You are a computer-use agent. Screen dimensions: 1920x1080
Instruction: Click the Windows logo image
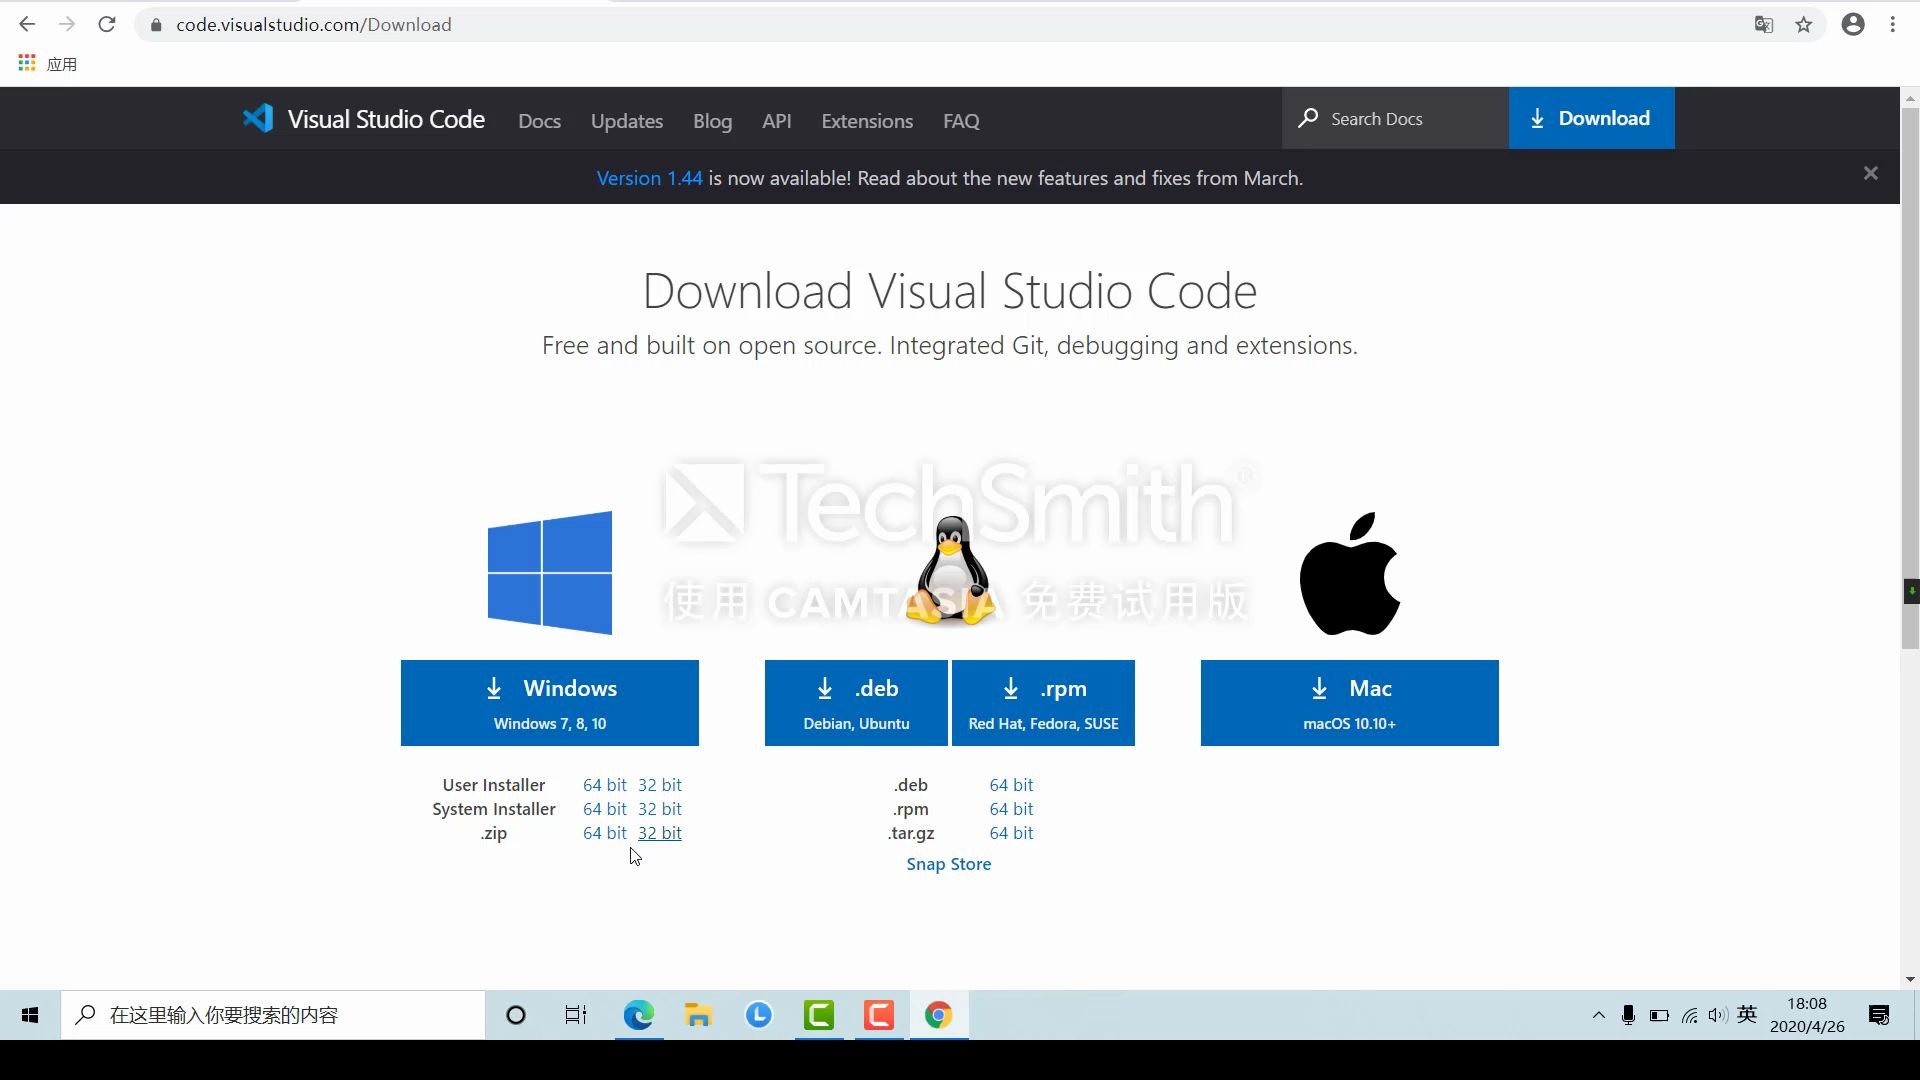pyautogui.click(x=550, y=573)
